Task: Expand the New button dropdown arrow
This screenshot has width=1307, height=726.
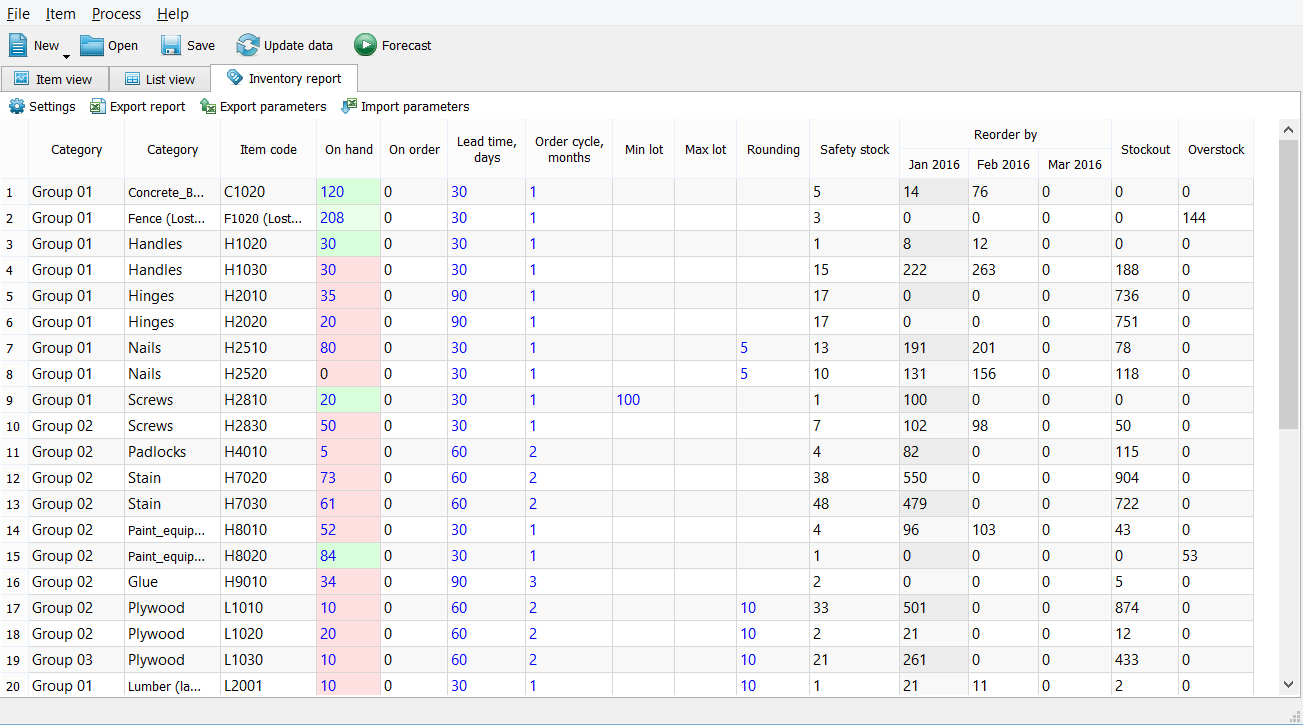Action: tap(66, 56)
